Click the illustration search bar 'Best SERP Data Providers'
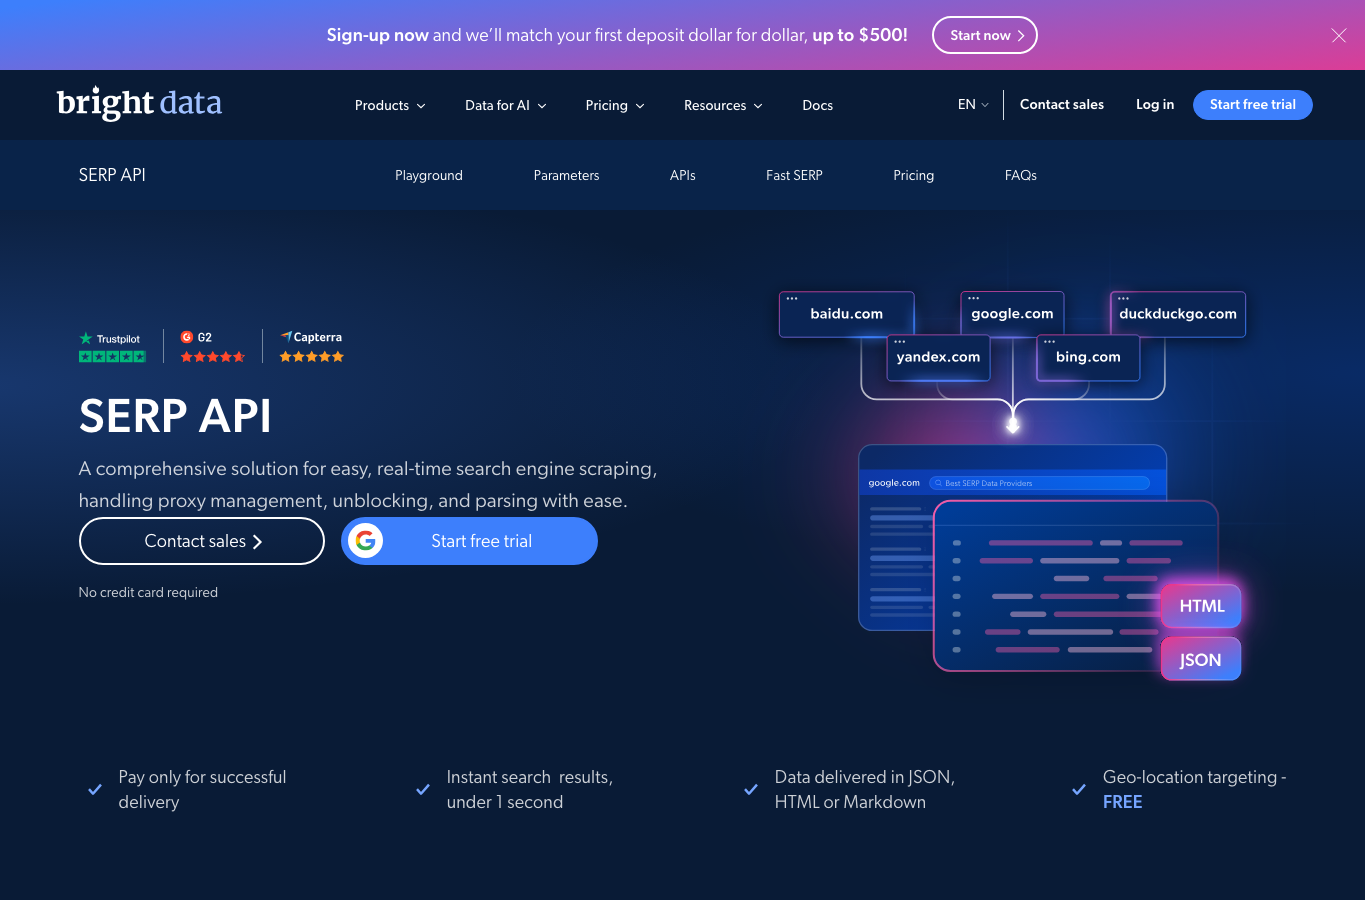The image size is (1365, 900). pyautogui.click(x=1039, y=483)
